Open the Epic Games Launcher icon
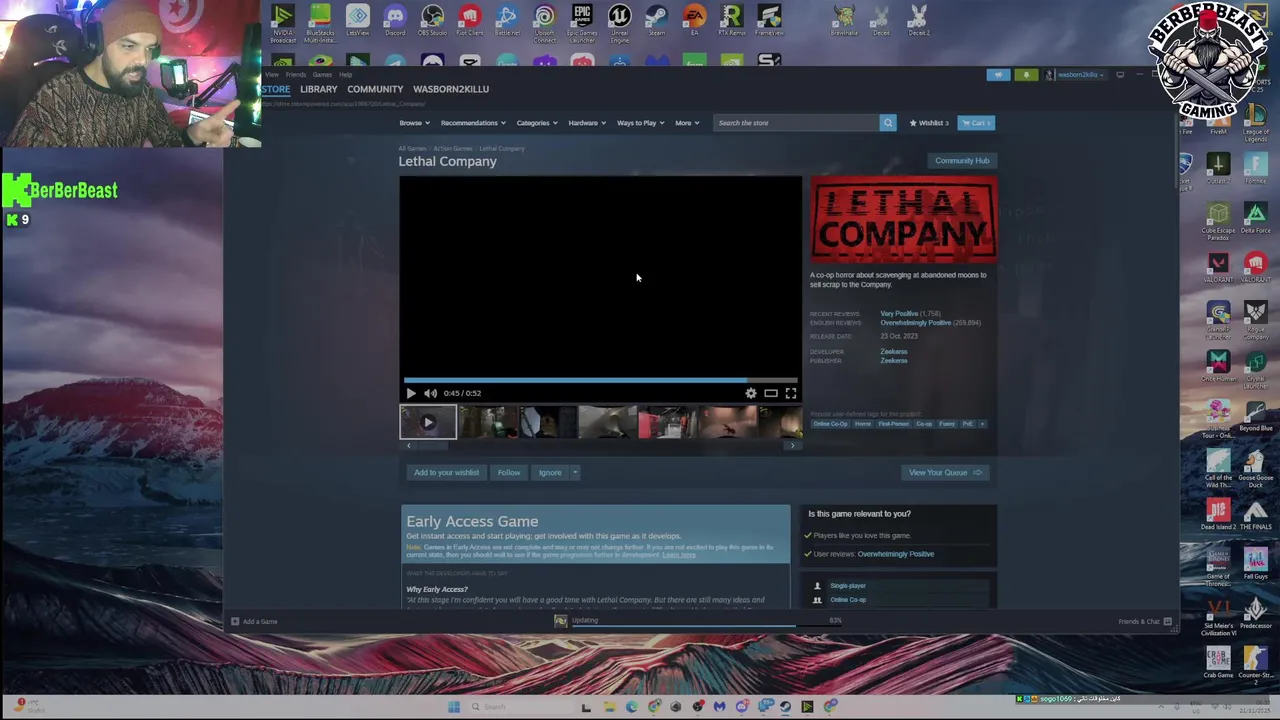Screen dimensions: 1280x720 point(582,22)
